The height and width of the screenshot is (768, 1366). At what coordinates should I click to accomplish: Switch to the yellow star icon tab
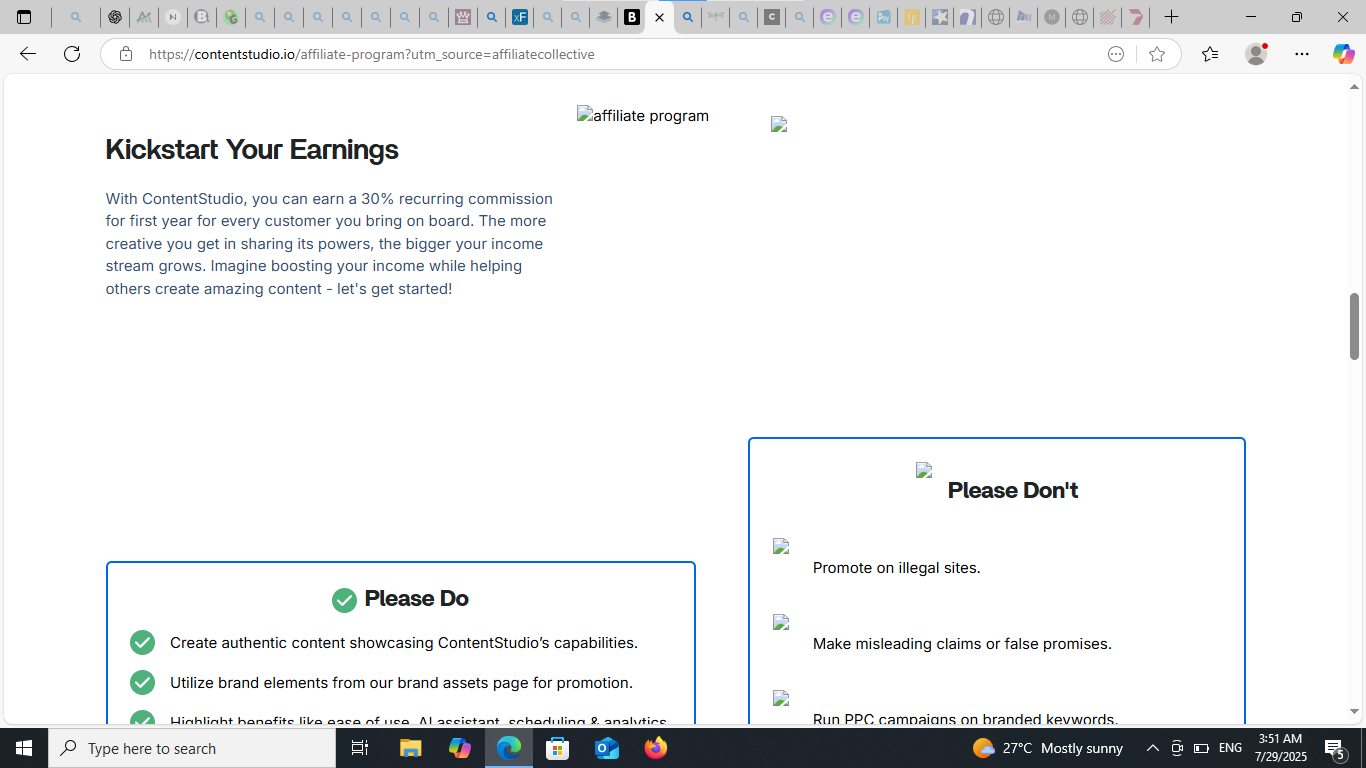pyautogui.click(x=939, y=17)
